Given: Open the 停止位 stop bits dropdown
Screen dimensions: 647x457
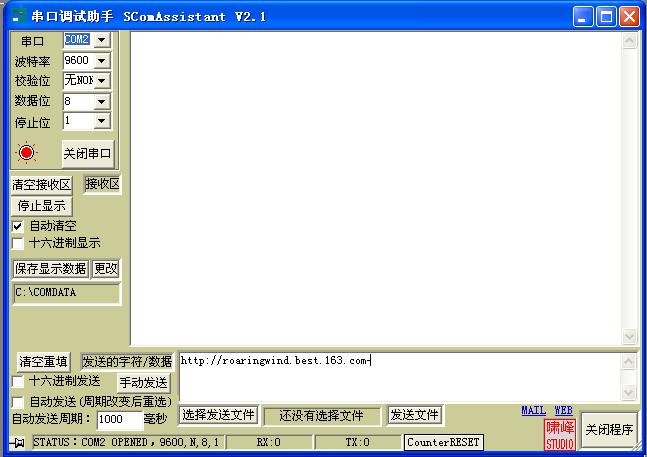Looking at the screenshot, I should tap(101, 121).
